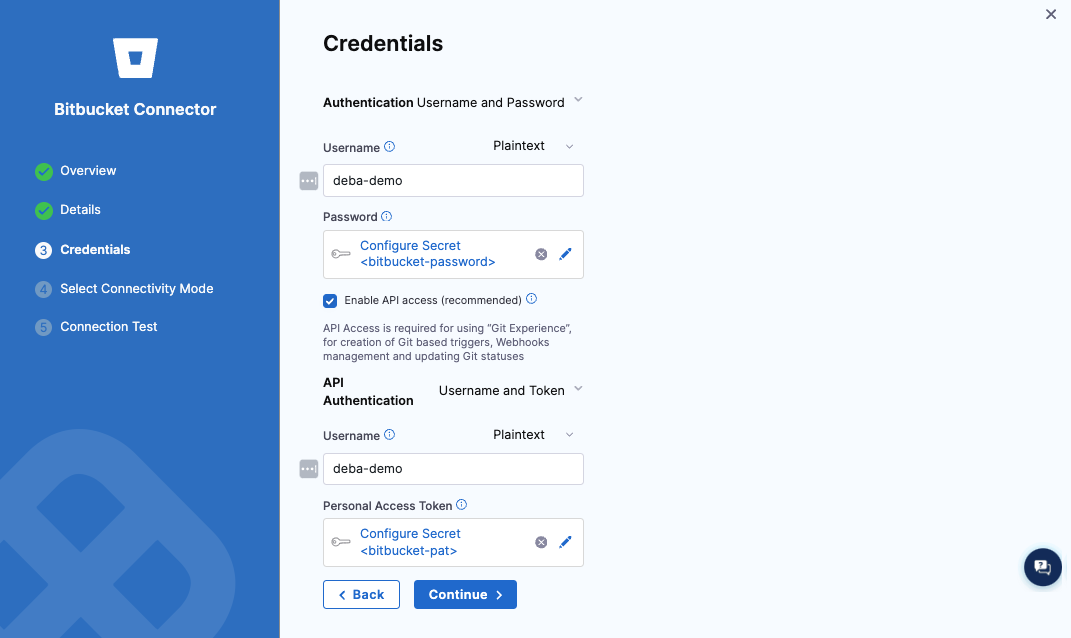The height and width of the screenshot is (638, 1071).
Task: Clear the bitbucket-pat secret
Action: pyautogui.click(x=541, y=542)
